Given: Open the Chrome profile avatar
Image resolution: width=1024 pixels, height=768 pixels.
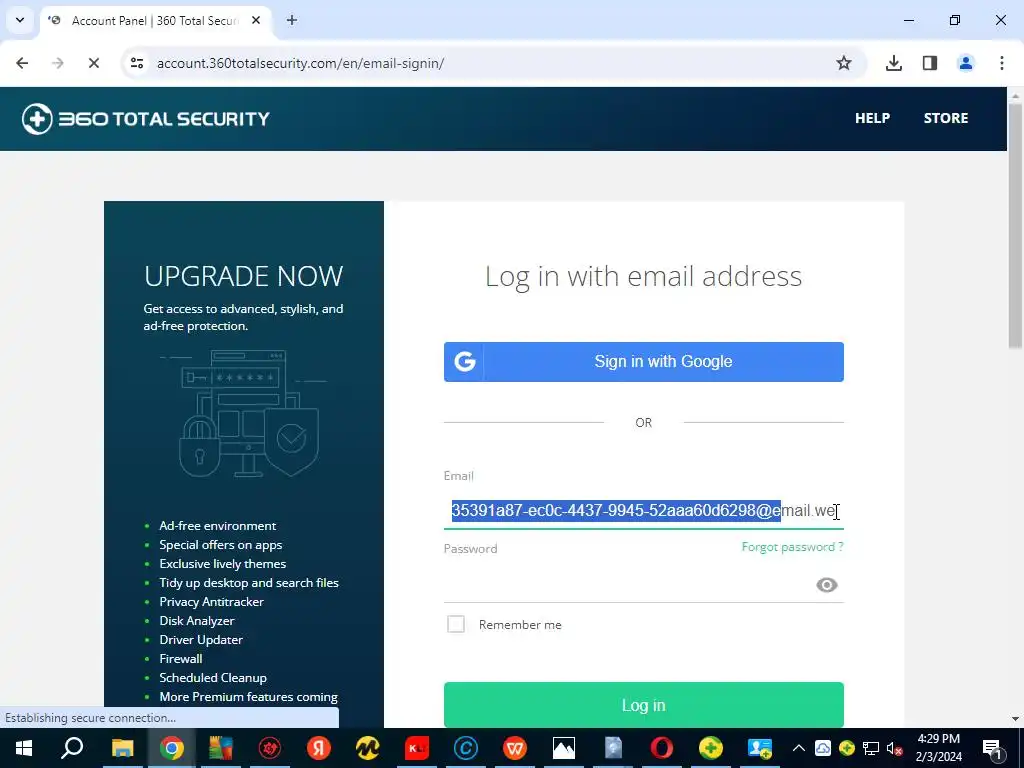Looking at the screenshot, I should pyautogui.click(x=965, y=63).
